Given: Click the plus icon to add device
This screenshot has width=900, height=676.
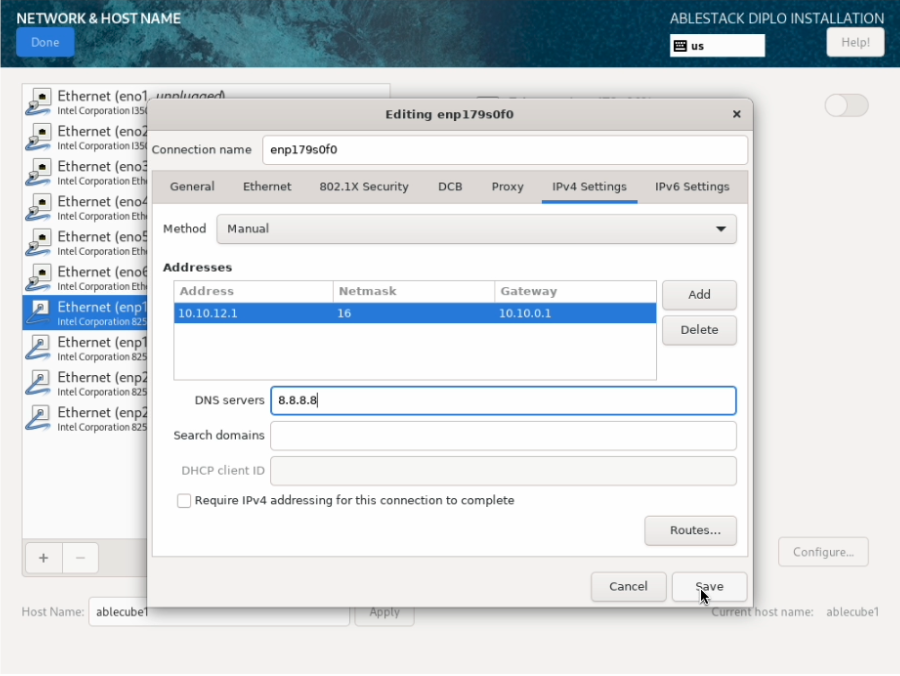Looking at the screenshot, I should click(43, 558).
